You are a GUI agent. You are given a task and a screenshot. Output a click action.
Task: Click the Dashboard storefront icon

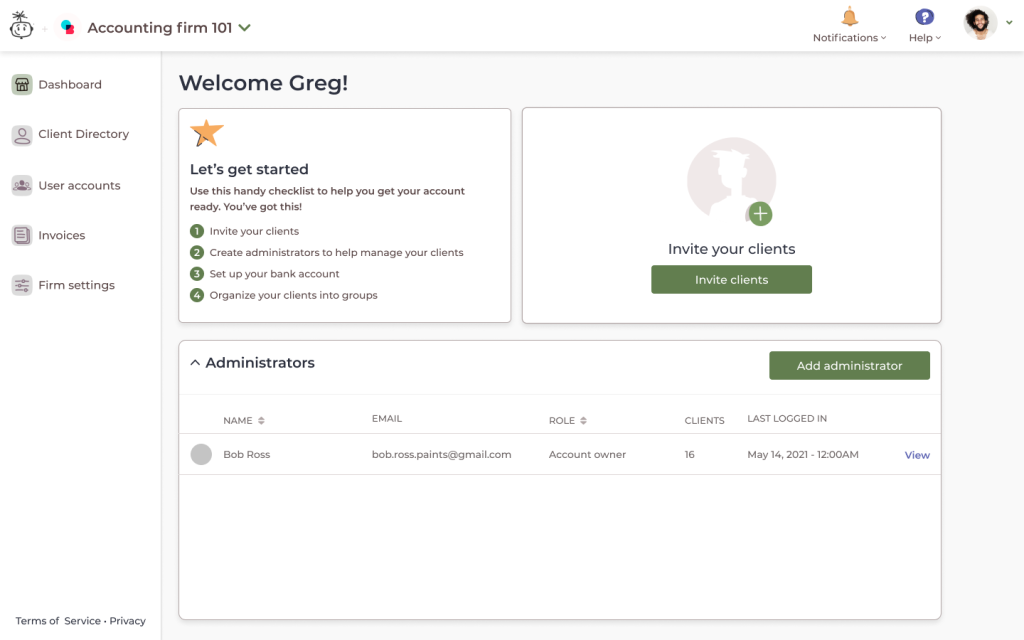[22, 85]
